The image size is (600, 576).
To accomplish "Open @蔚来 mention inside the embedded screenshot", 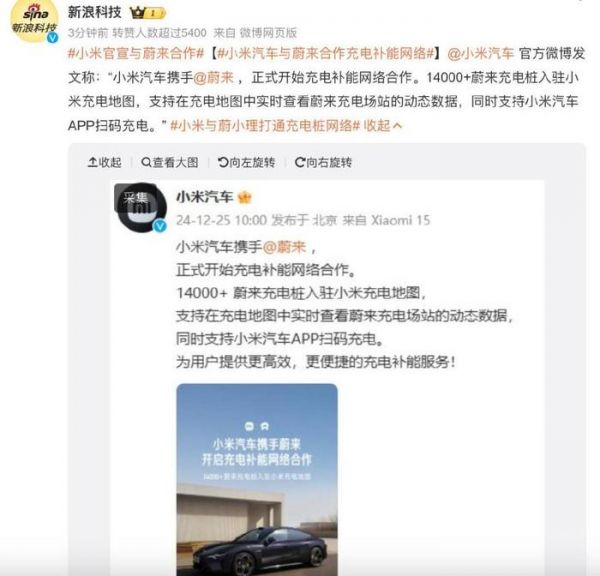I will pyautogui.click(x=285, y=247).
